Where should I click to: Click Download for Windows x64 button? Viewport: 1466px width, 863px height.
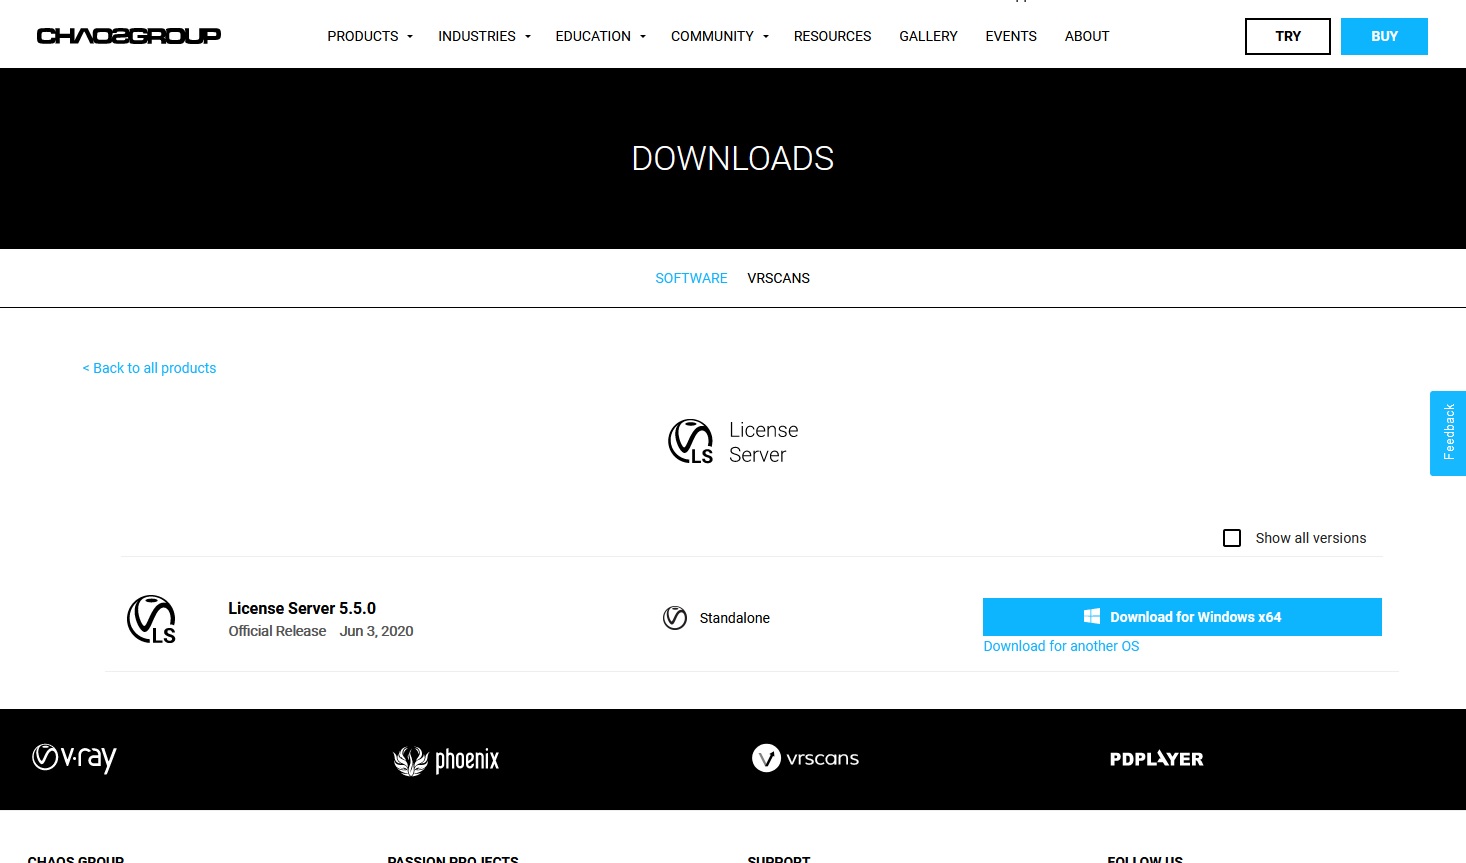[1182, 617]
